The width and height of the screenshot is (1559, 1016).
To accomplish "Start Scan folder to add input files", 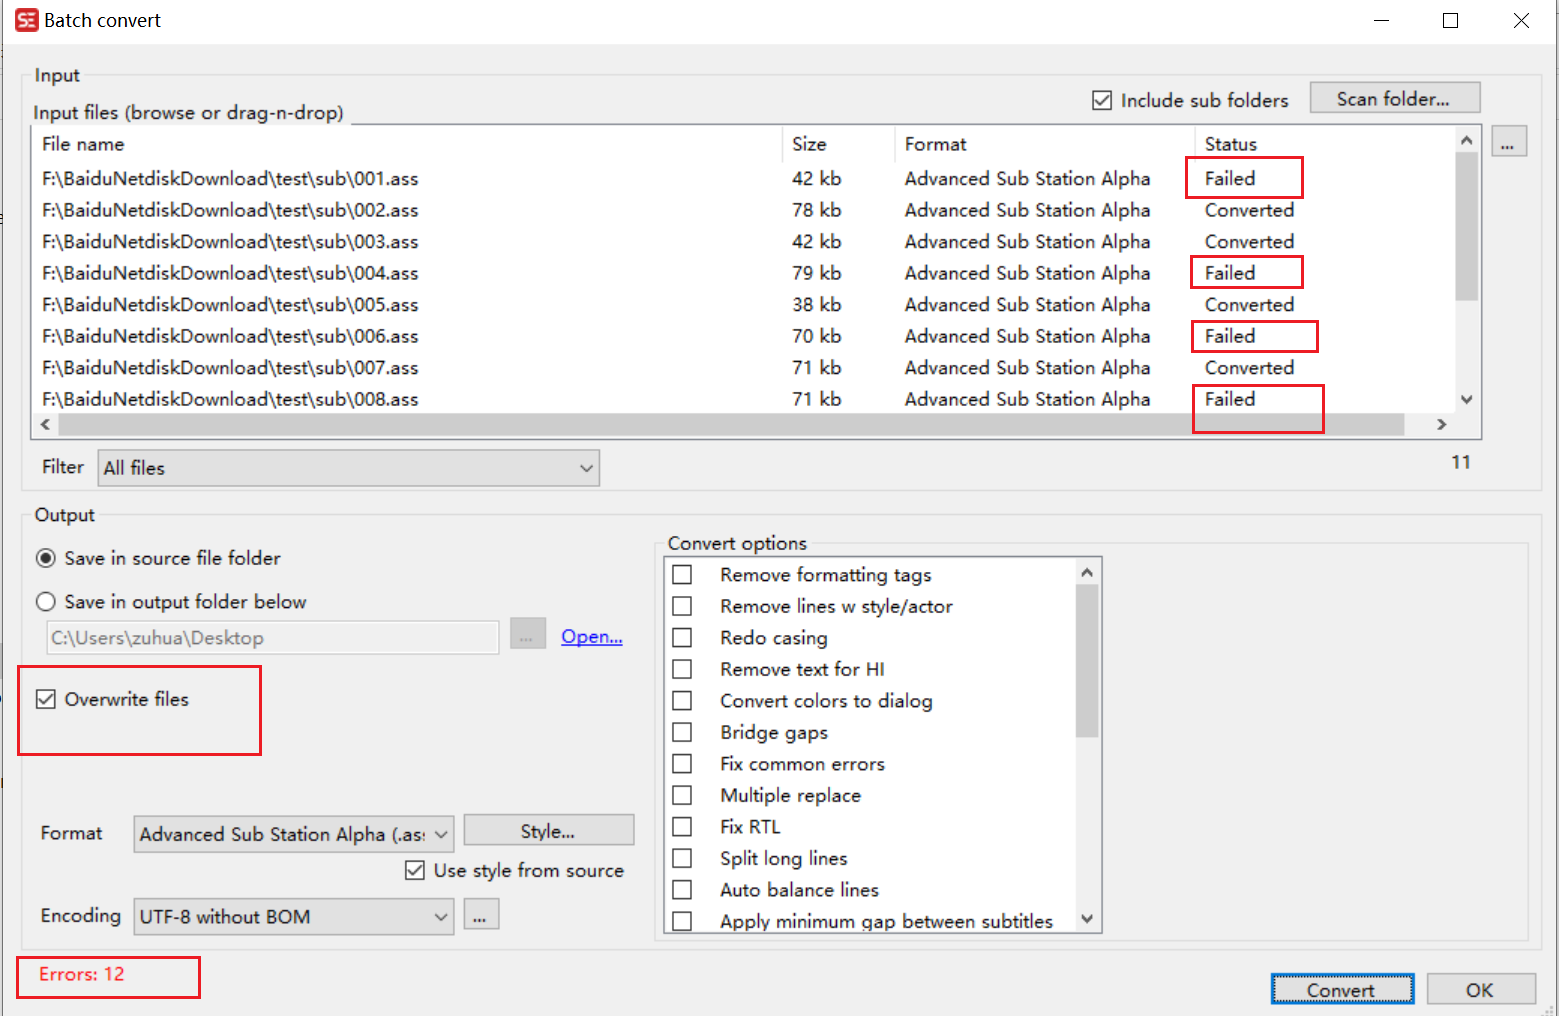I will (x=1394, y=98).
